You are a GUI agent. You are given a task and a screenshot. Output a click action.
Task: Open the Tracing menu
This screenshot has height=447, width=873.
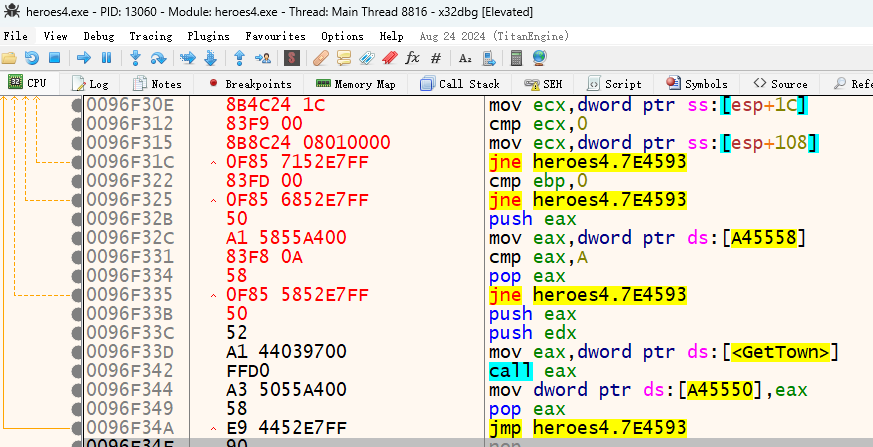[150, 36]
